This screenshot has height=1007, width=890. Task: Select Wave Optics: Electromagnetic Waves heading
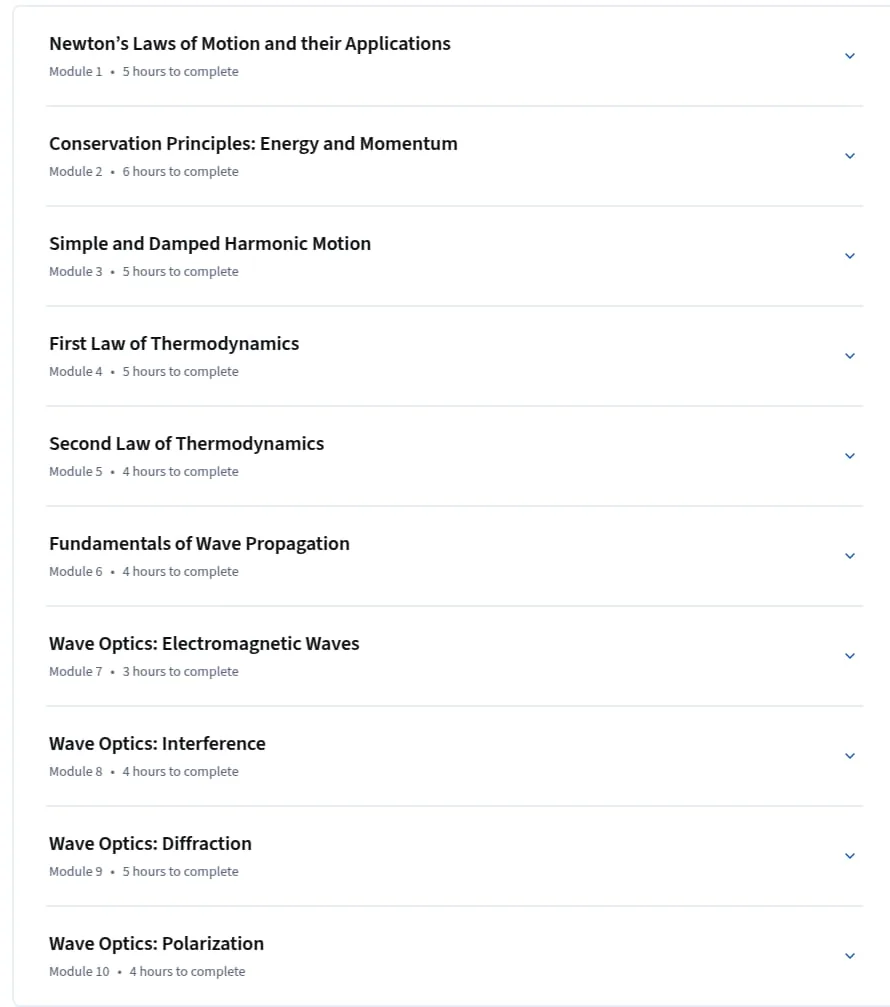coord(204,644)
